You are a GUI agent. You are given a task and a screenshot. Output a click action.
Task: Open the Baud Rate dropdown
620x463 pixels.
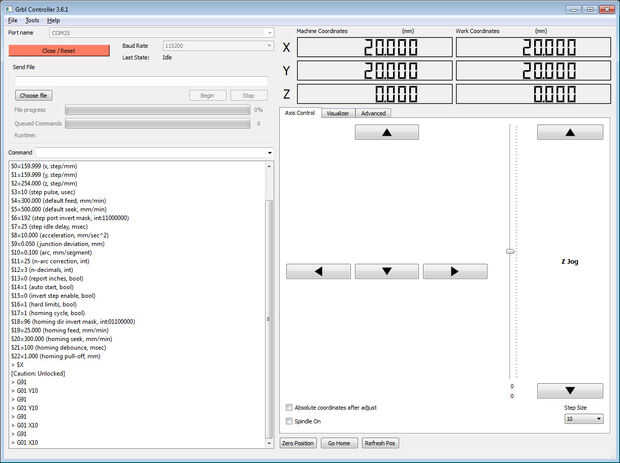coord(218,46)
